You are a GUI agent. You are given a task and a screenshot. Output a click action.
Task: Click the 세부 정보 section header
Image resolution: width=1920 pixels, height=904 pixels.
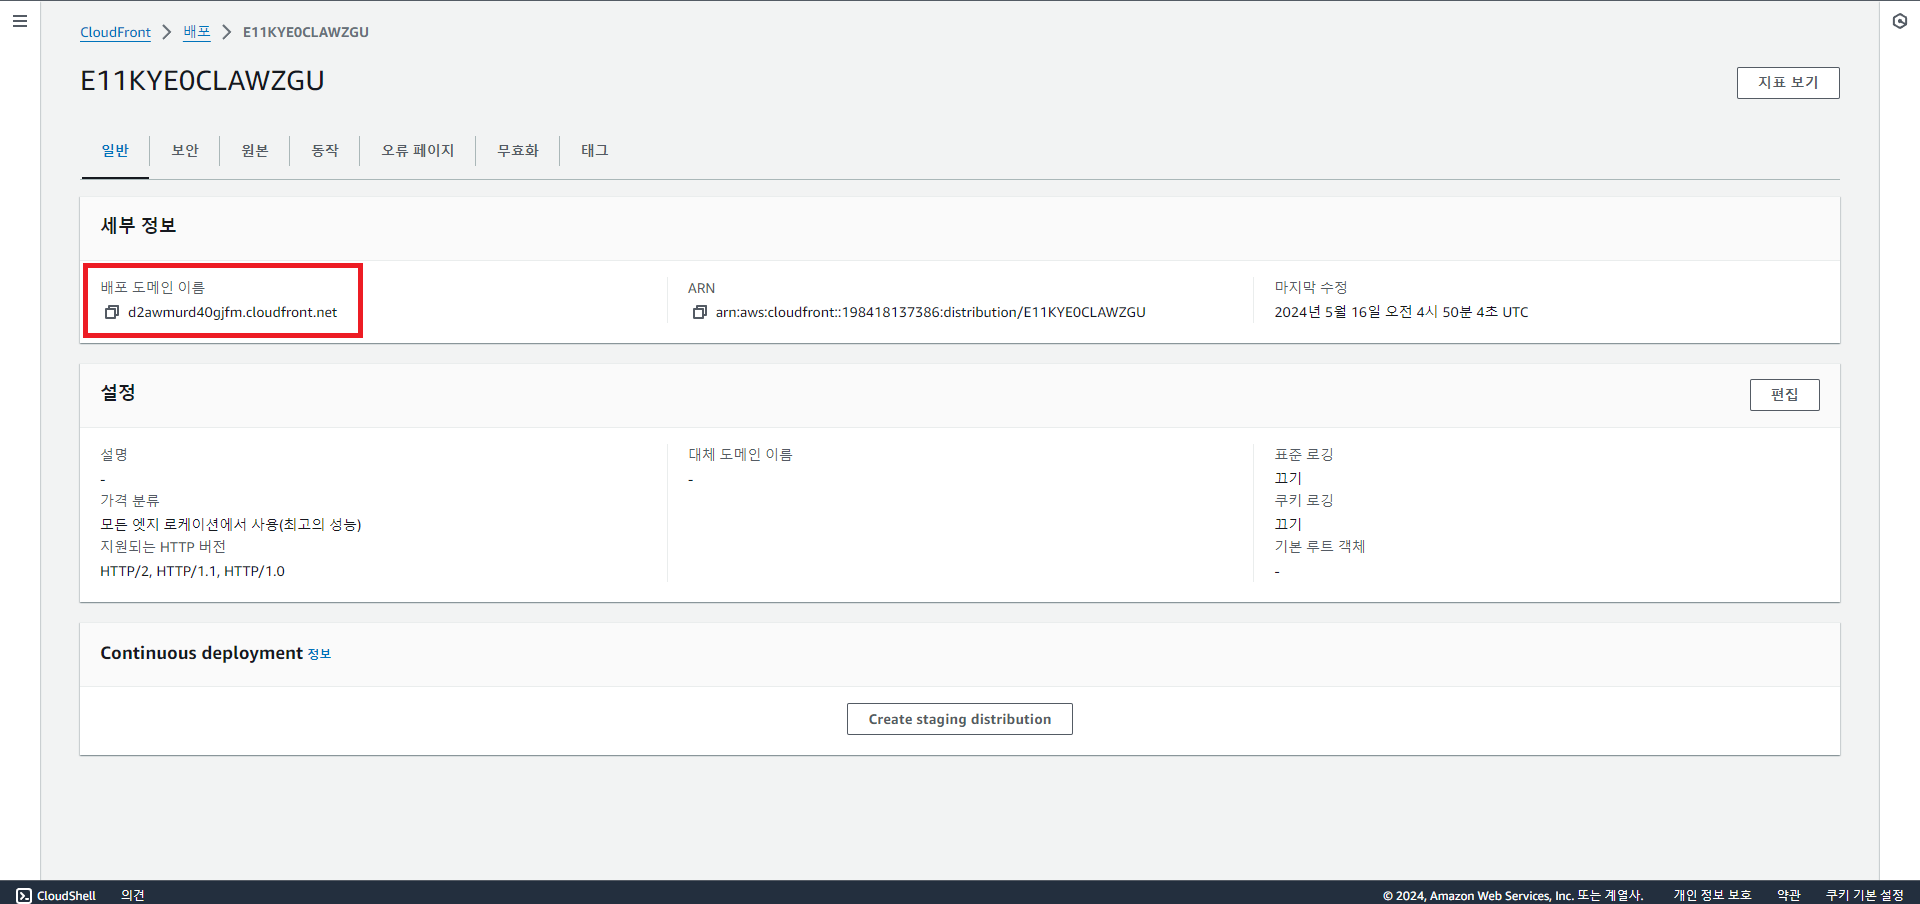138,226
